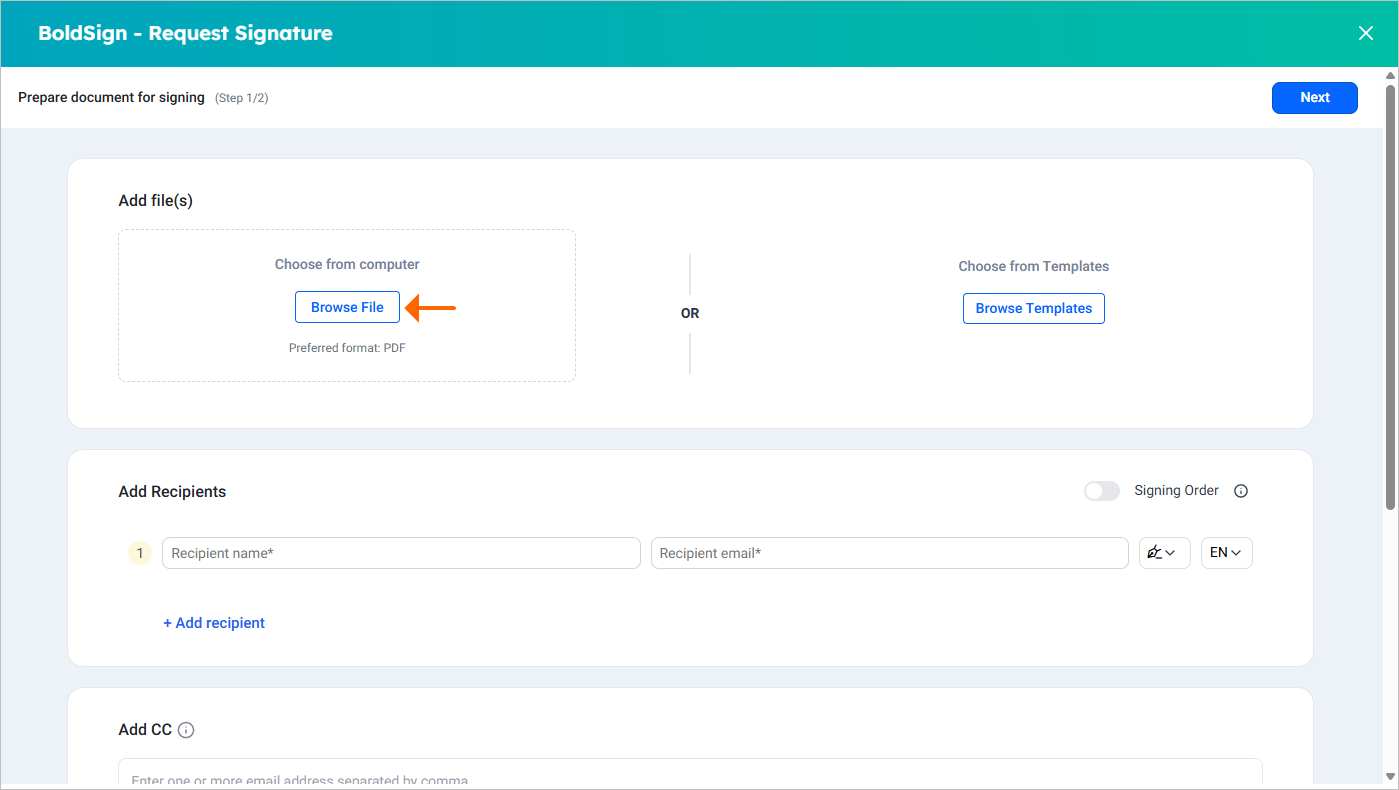Click the + Add recipient link

(x=214, y=623)
